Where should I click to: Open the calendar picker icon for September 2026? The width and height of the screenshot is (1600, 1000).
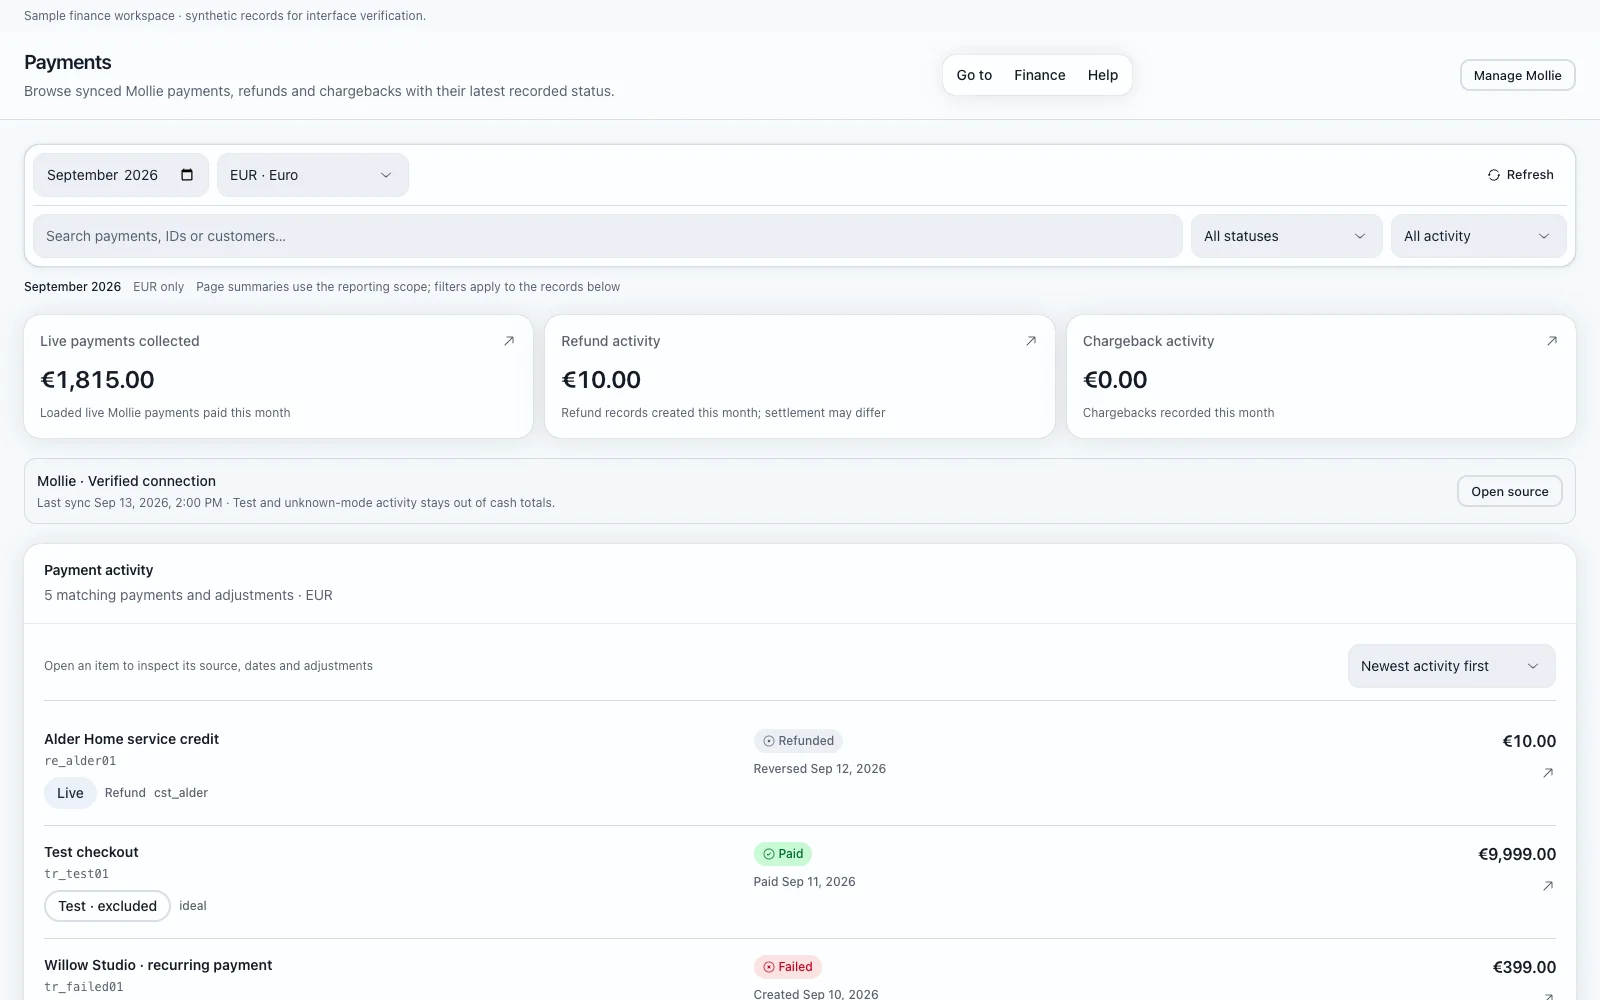[187, 175]
